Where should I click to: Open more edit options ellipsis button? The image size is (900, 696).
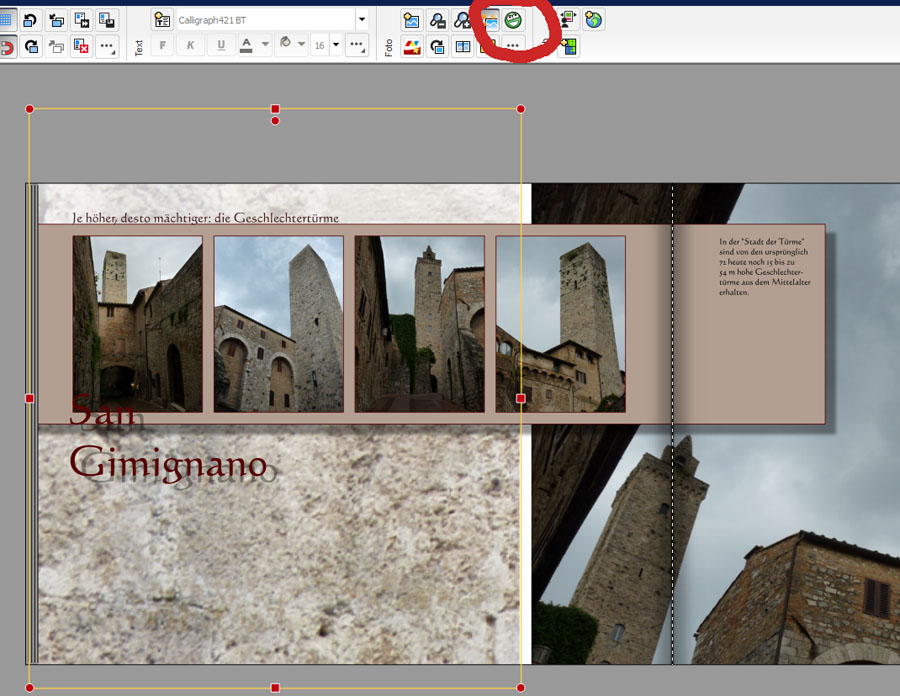coord(107,46)
